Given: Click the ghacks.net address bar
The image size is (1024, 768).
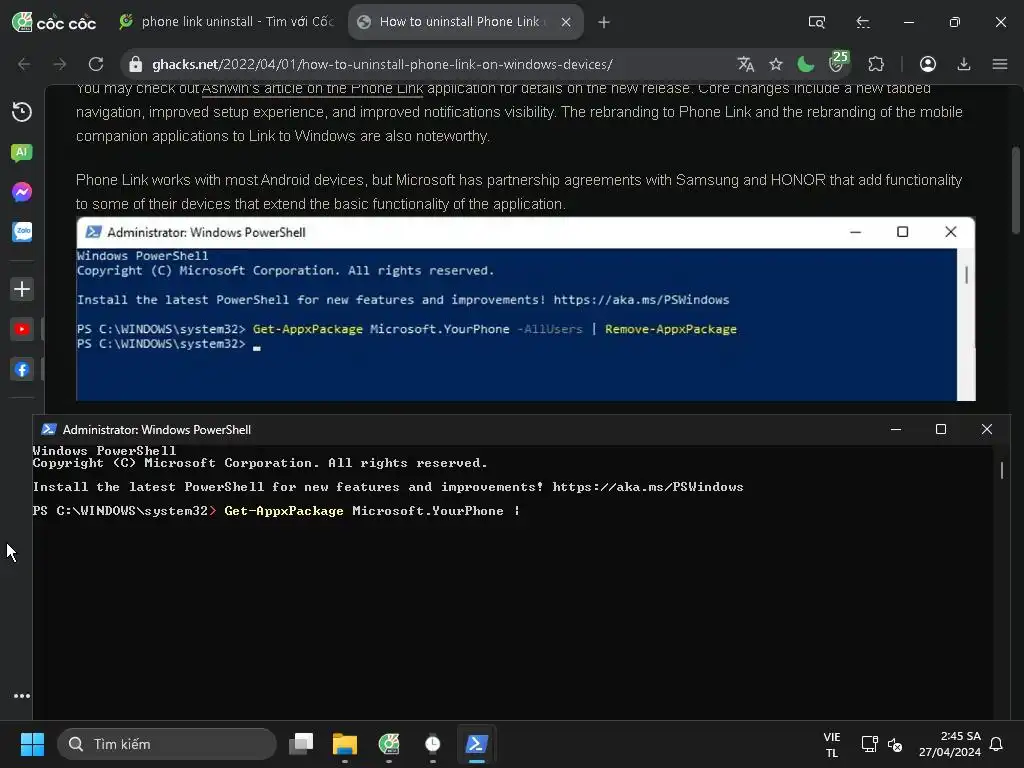Looking at the screenshot, I should point(382,64).
